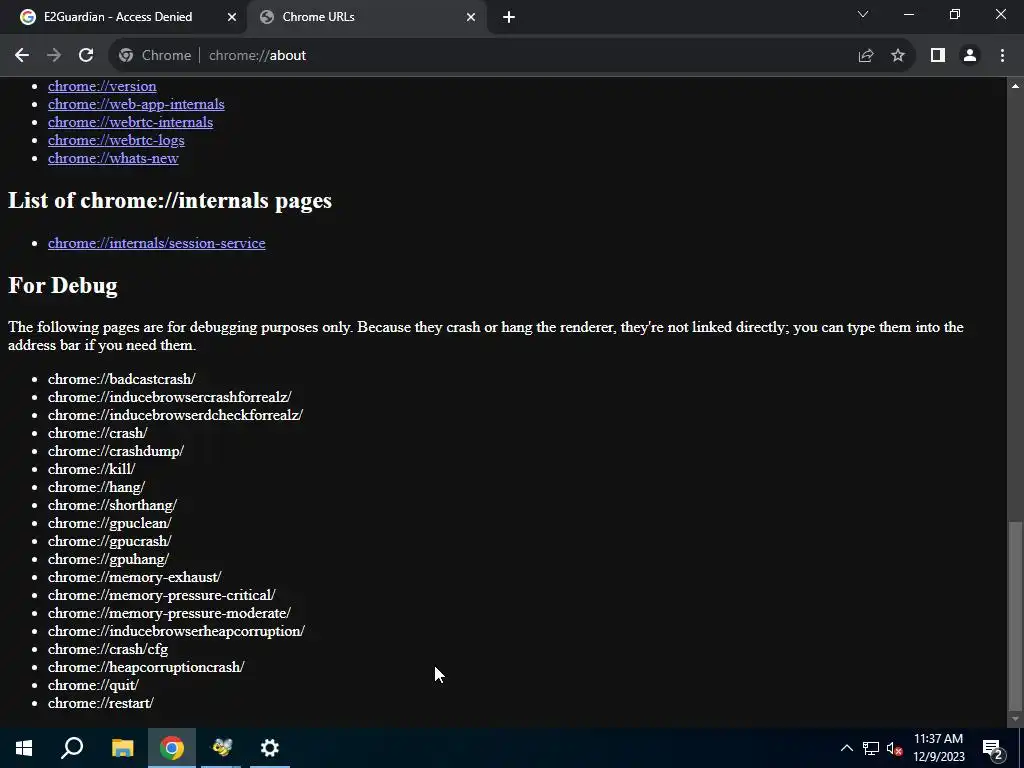This screenshot has width=1024, height=768.
Task: Go back to the previous page
Action: click(22, 56)
